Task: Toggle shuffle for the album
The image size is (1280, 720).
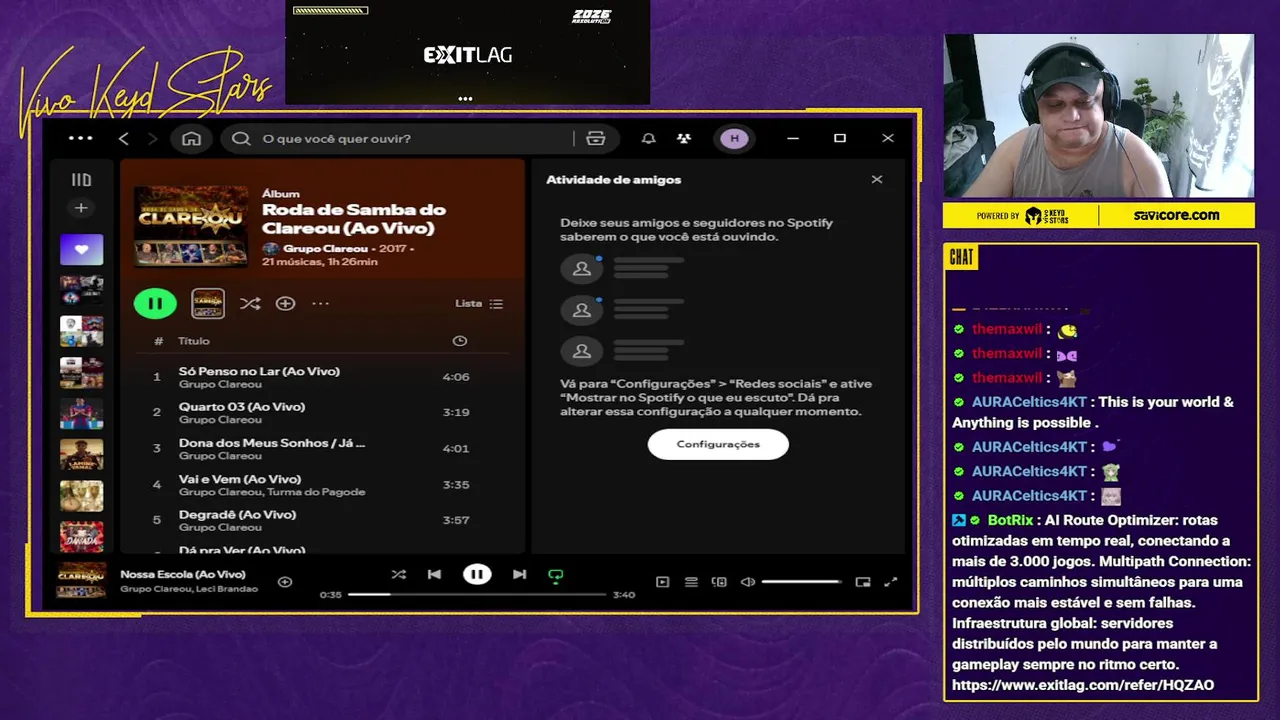Action: (250, 303)
